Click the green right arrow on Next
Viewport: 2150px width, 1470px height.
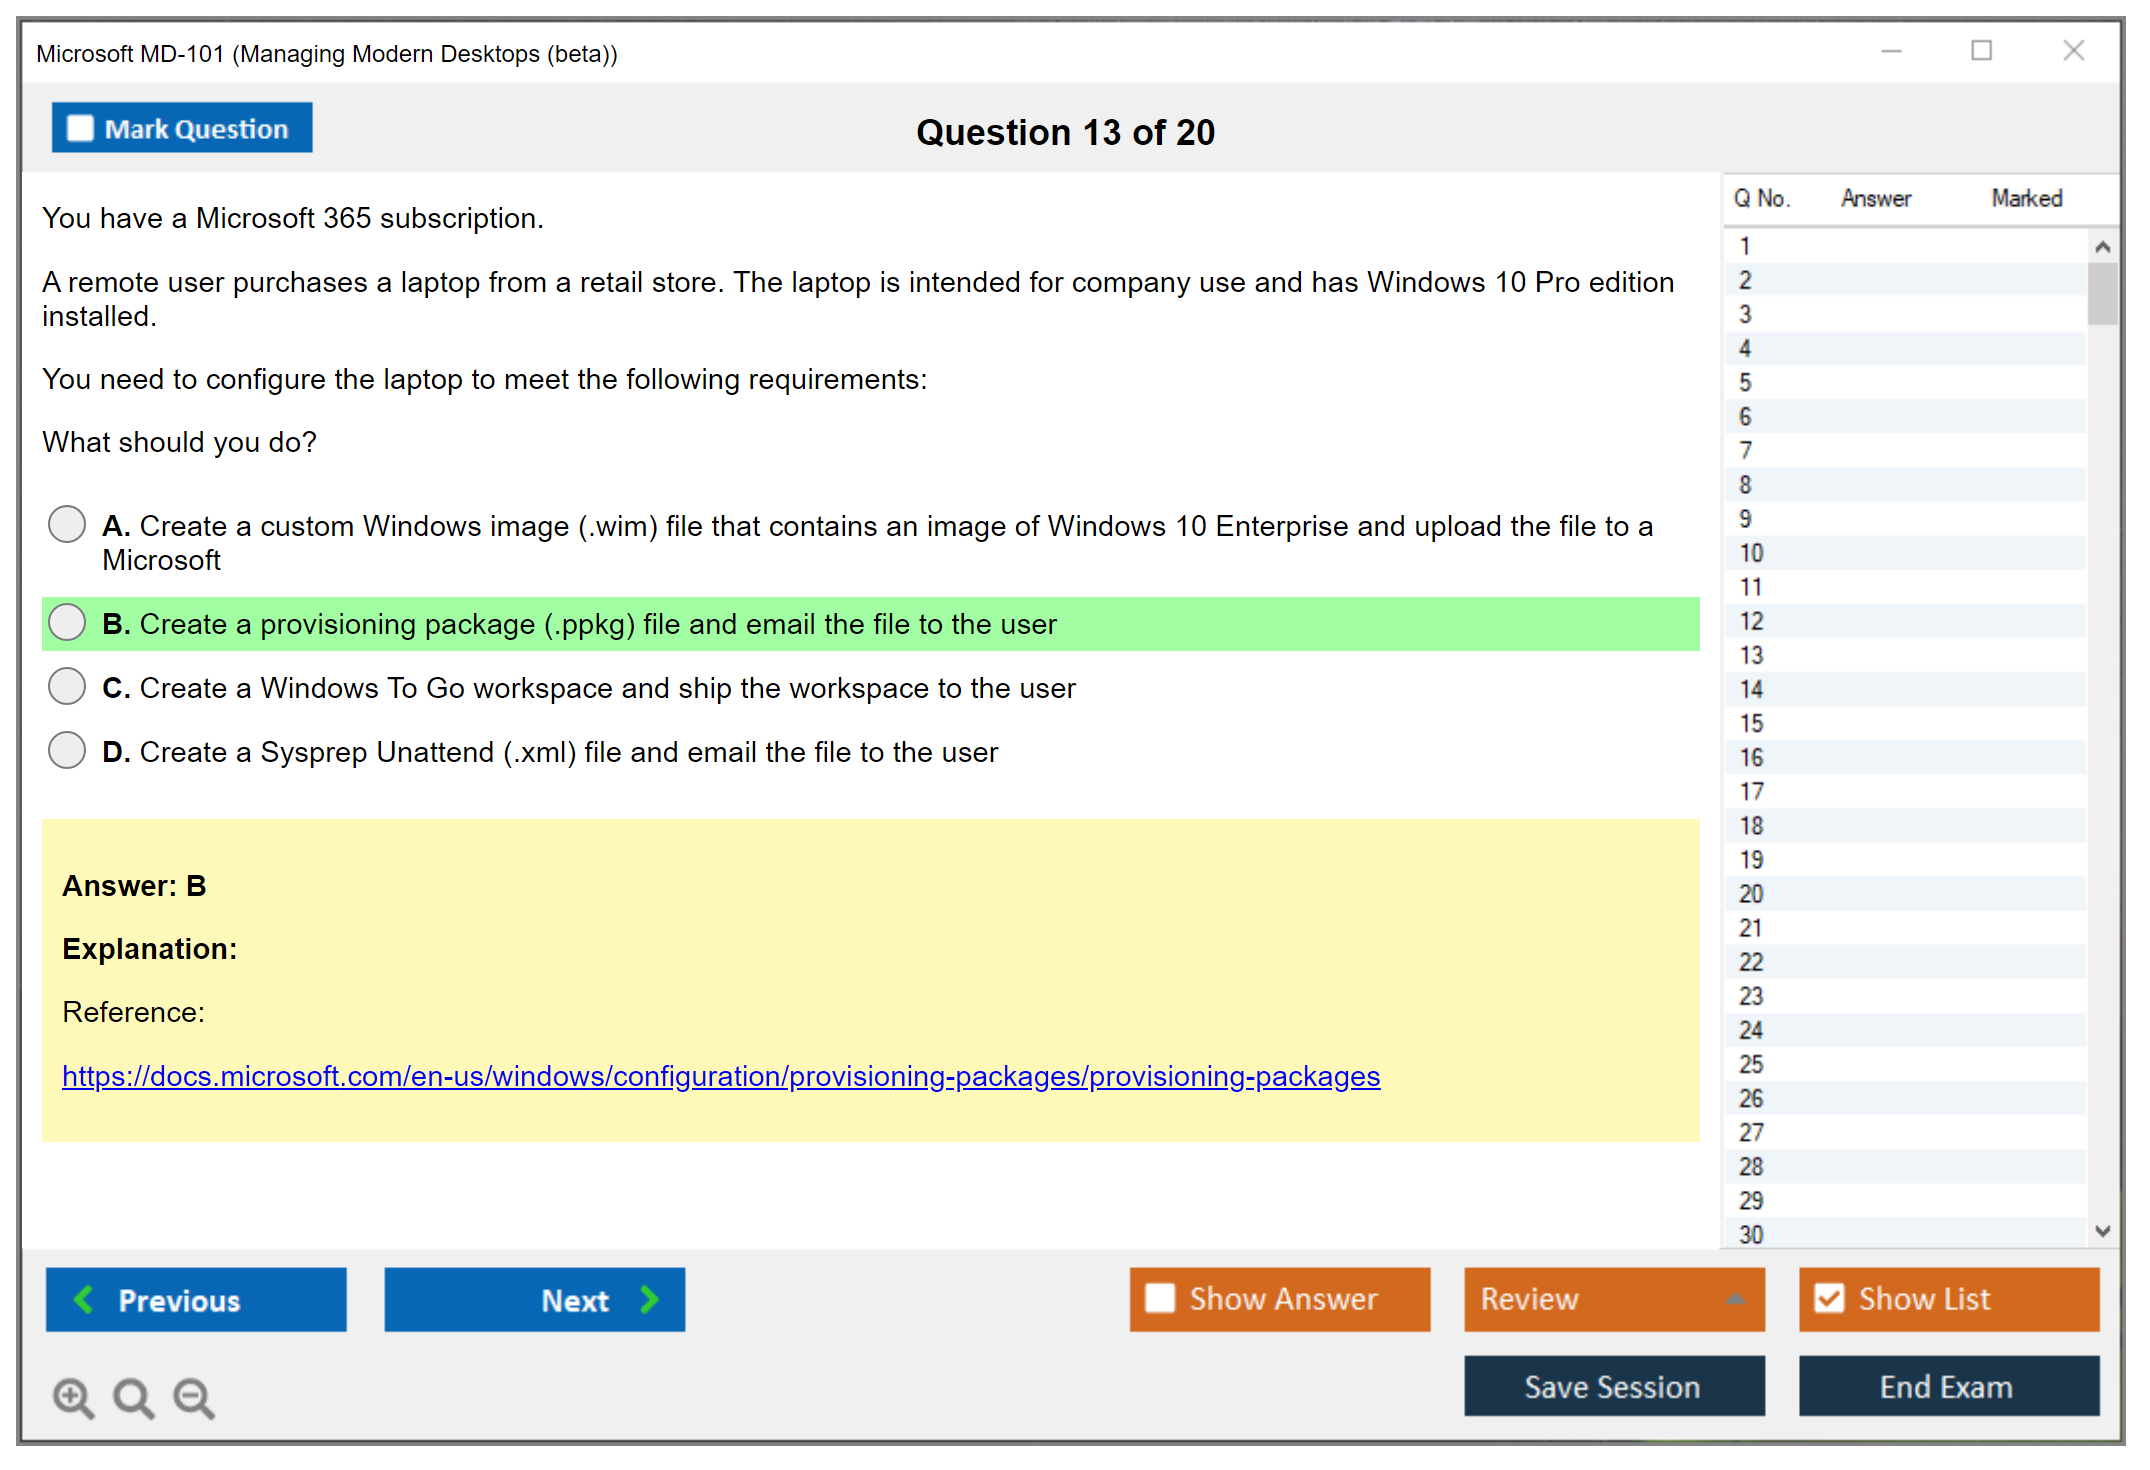click(650, 1300)
